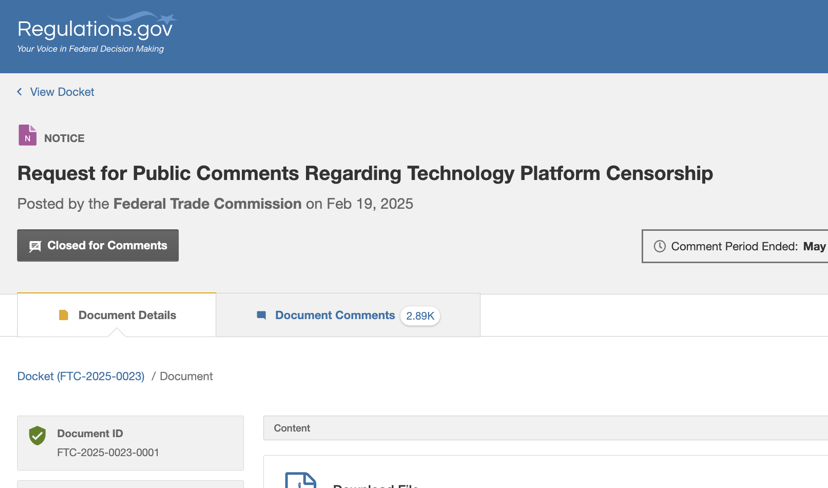Click the blue Document Comments chat icon
This screenshot has height=488, width=828.
(262, 315)
